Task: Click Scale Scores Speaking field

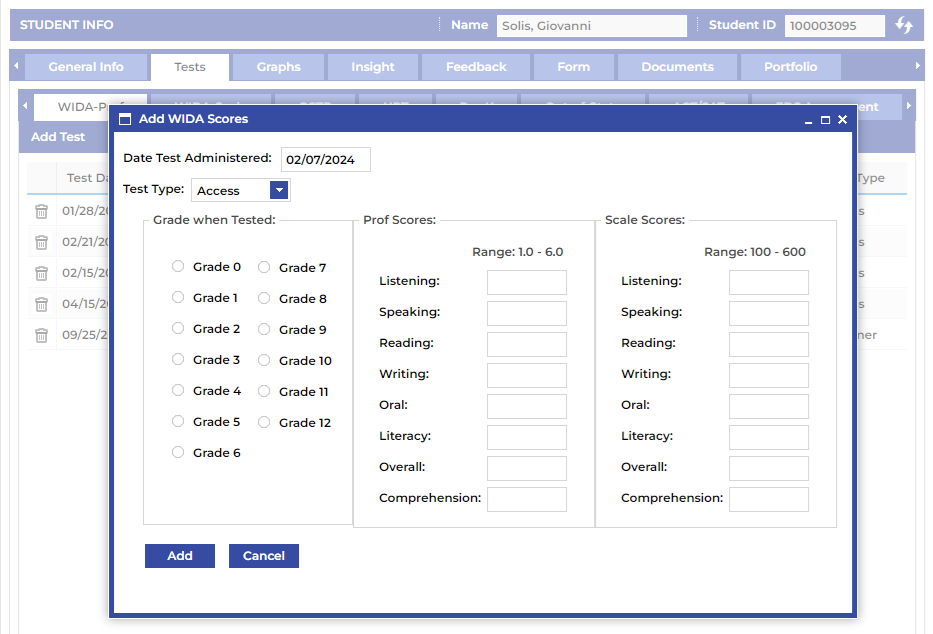Action: tap(769, 313)
